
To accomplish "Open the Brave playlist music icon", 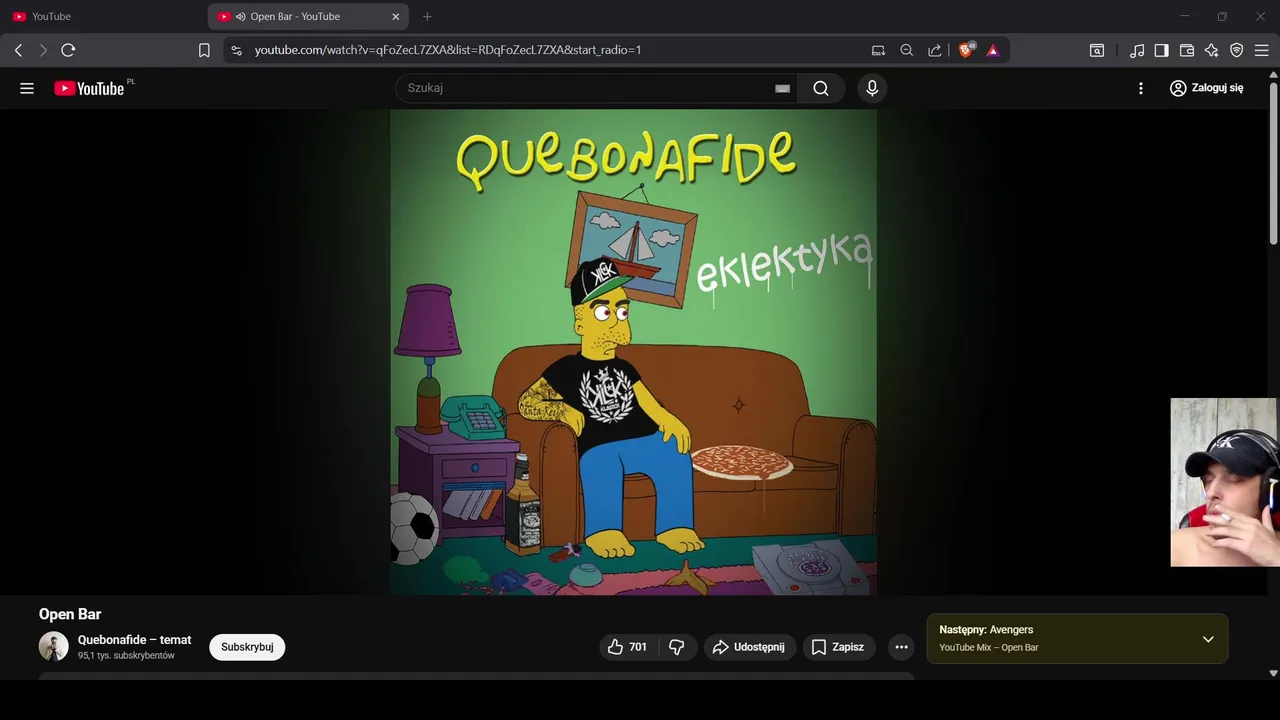I will pyautogui.click(x=1137, y=50).
